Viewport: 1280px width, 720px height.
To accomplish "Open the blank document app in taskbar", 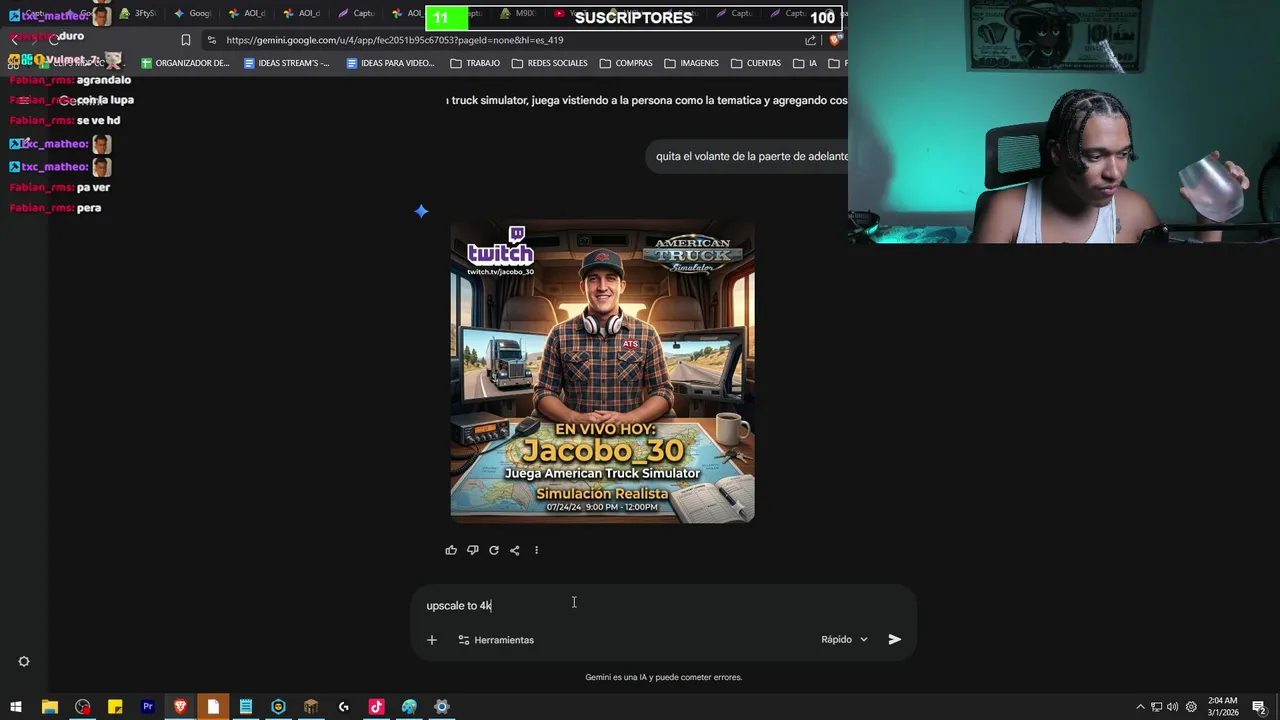I will tap(213, 707).
